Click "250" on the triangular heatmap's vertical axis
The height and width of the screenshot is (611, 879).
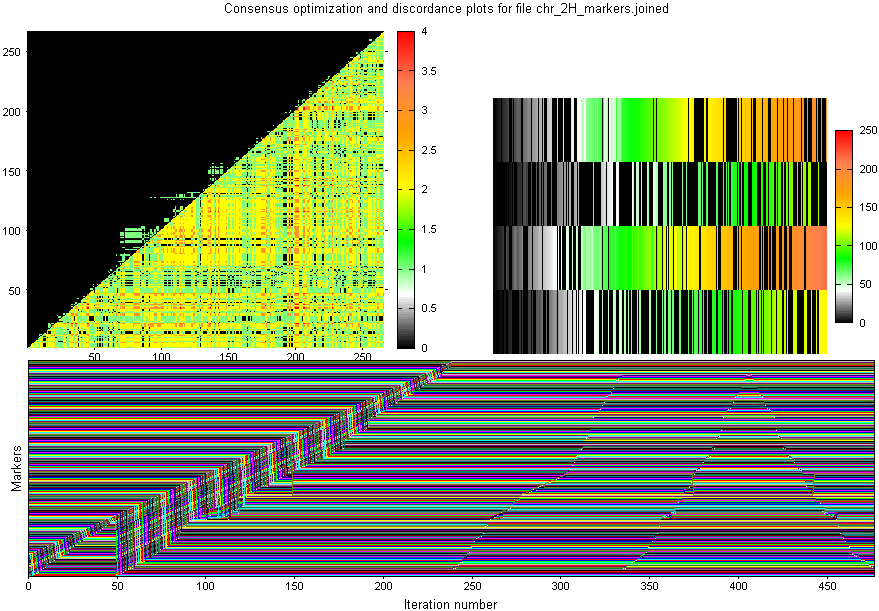12,52
